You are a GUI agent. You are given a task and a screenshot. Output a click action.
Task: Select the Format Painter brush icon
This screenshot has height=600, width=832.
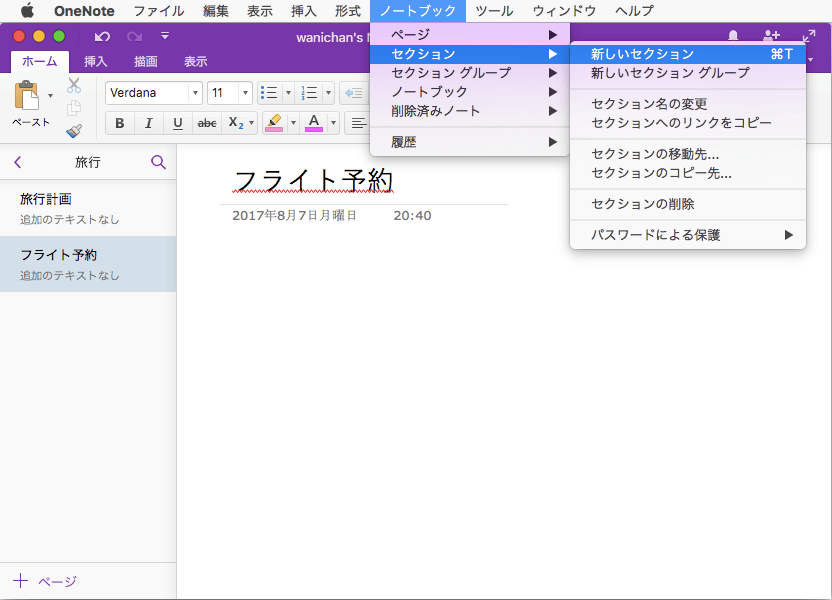tap(74, 131)
